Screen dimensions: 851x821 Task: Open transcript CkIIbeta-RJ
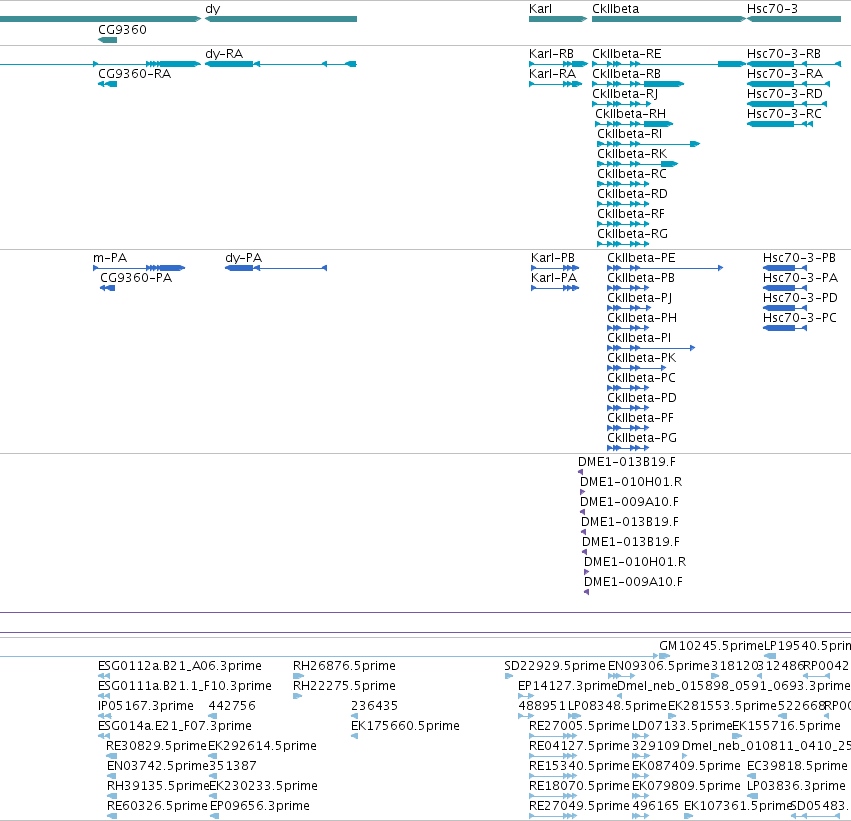pos(625,94)
